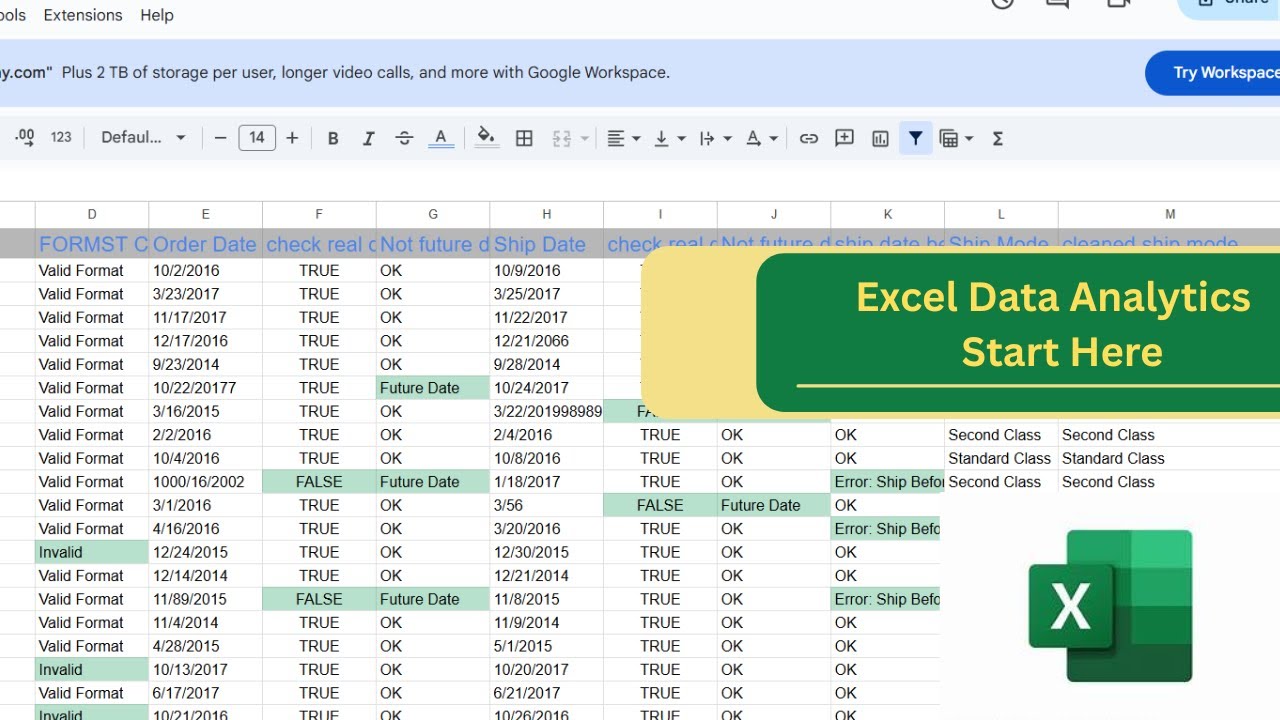
Task: Open the 123 more formats menu
Action: point(61,138)
